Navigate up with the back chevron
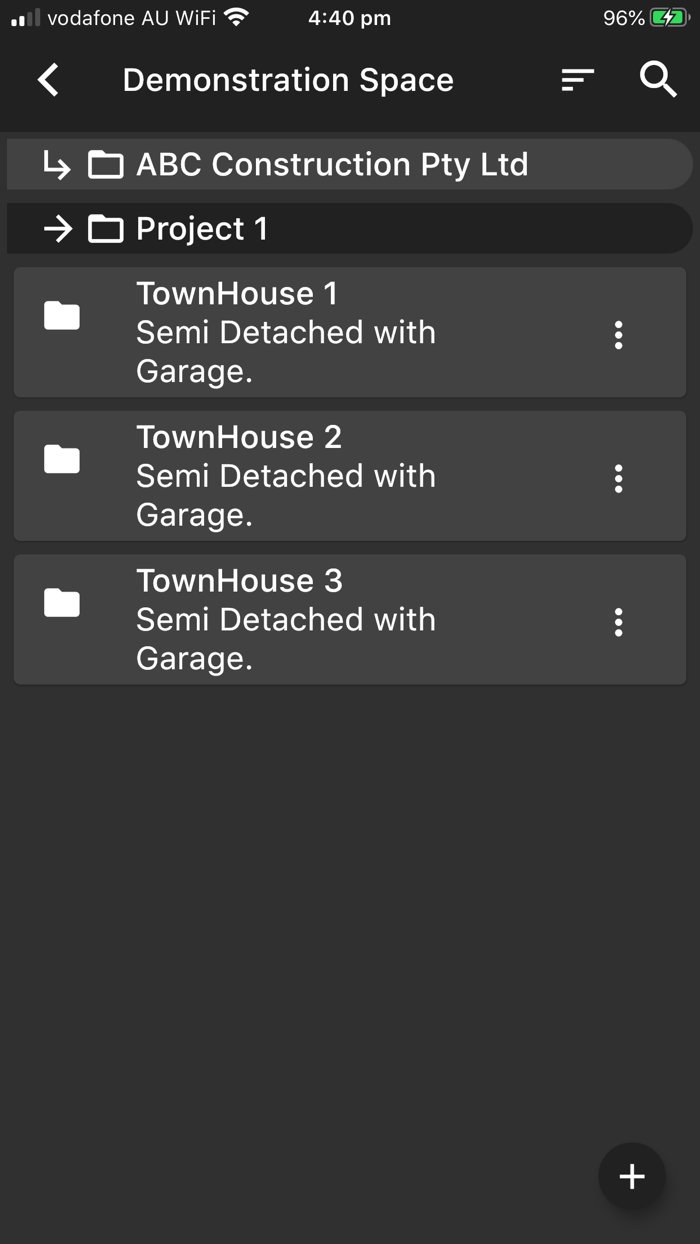Image resolution: width=700 pixels, height=1244 pixels. 47,79
